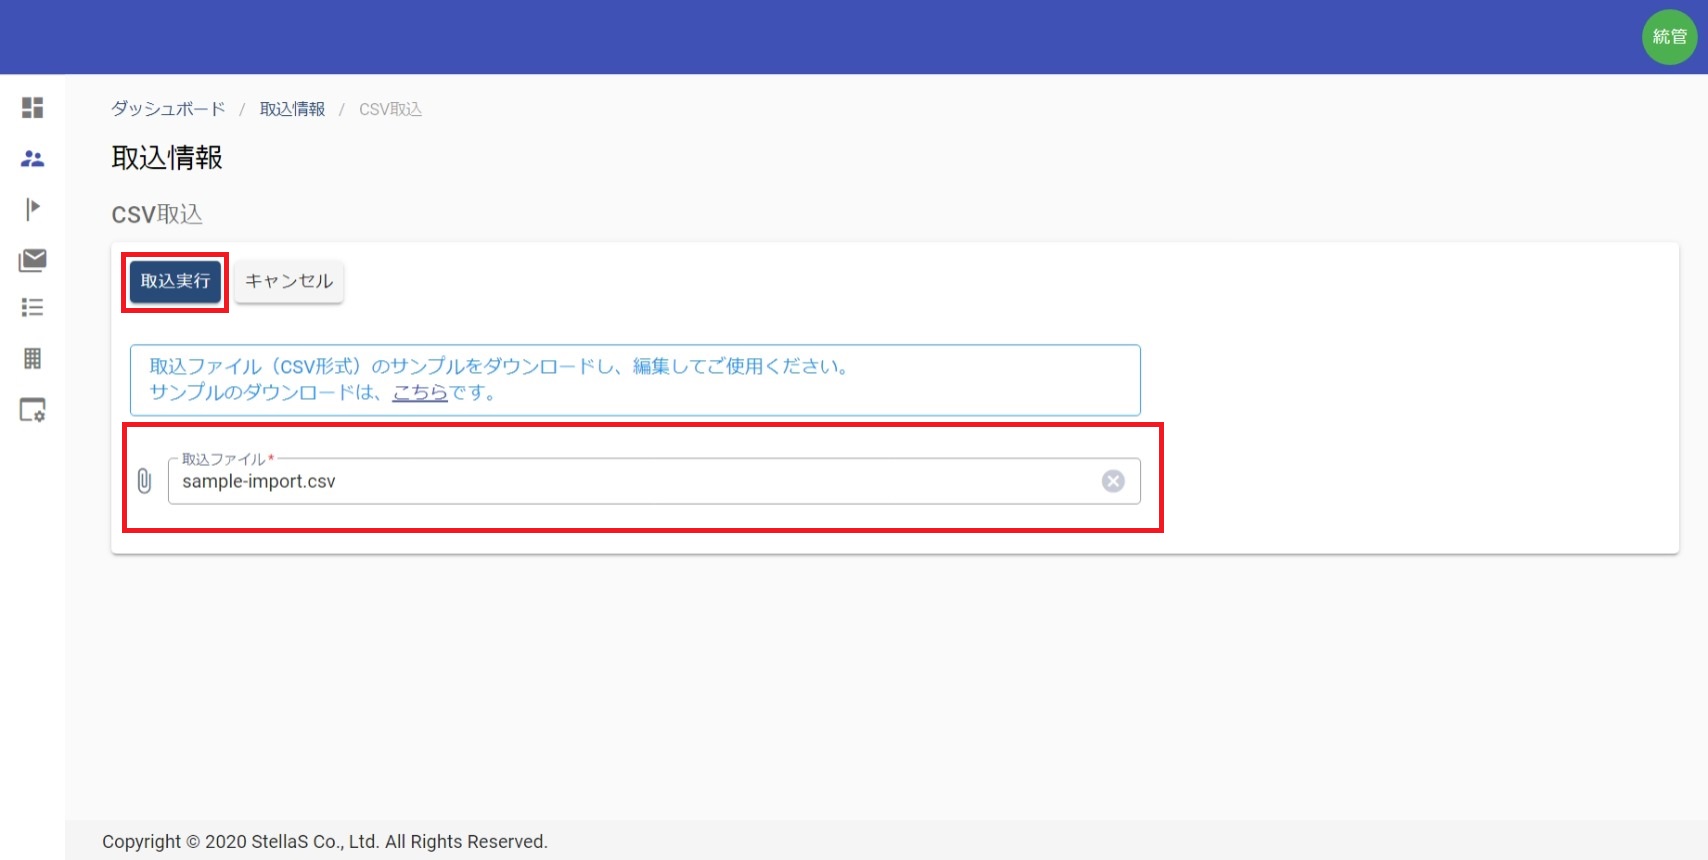Click the paperclip attach file icon
Screen dimensions: 1708x860
click(x=145, y=481)
